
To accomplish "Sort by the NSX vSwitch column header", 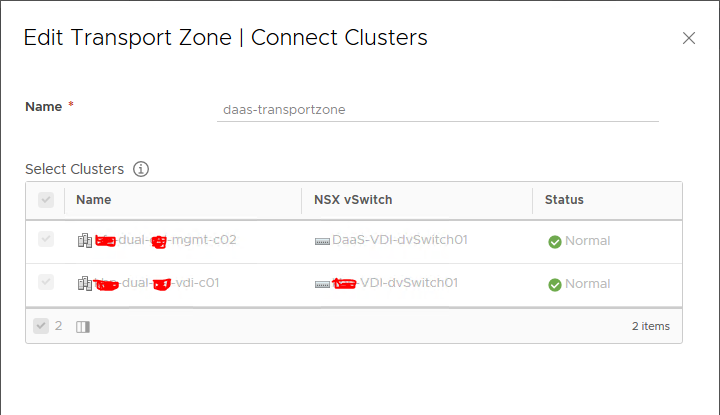I will coord(353,200).
